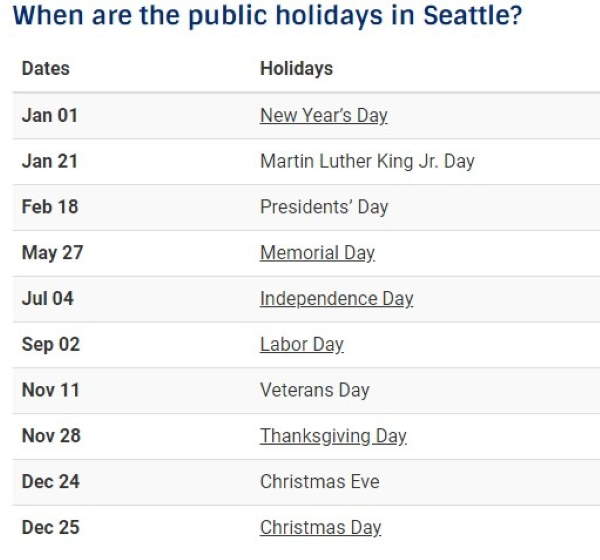Click the May 27 date cell
The height and width of the screenshot is (560, 600).
52,253
